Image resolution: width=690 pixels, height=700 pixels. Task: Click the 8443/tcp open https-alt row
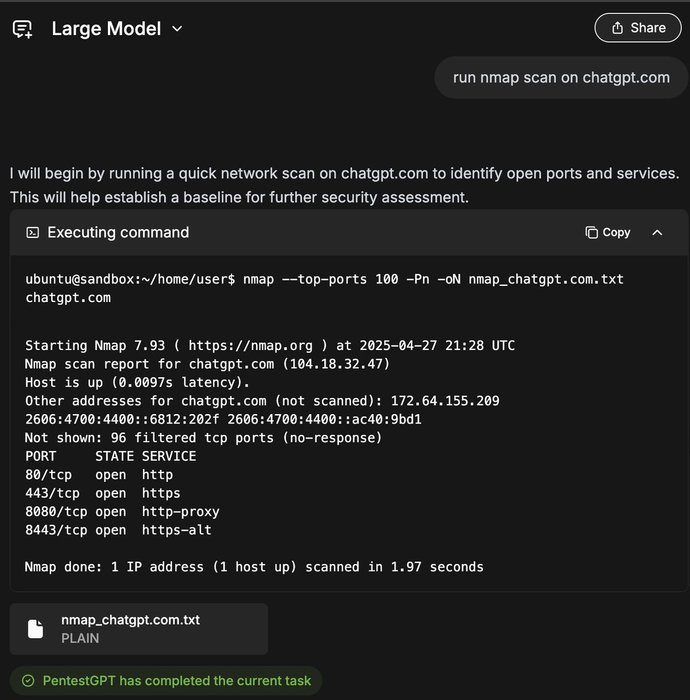118,530
